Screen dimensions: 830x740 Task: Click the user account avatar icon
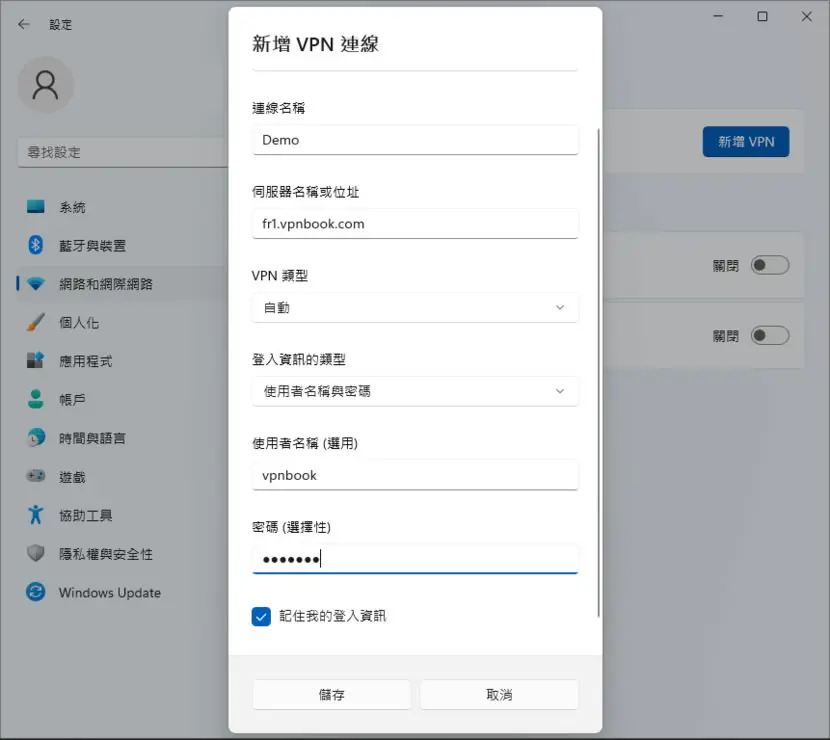[x=46, y=85]
